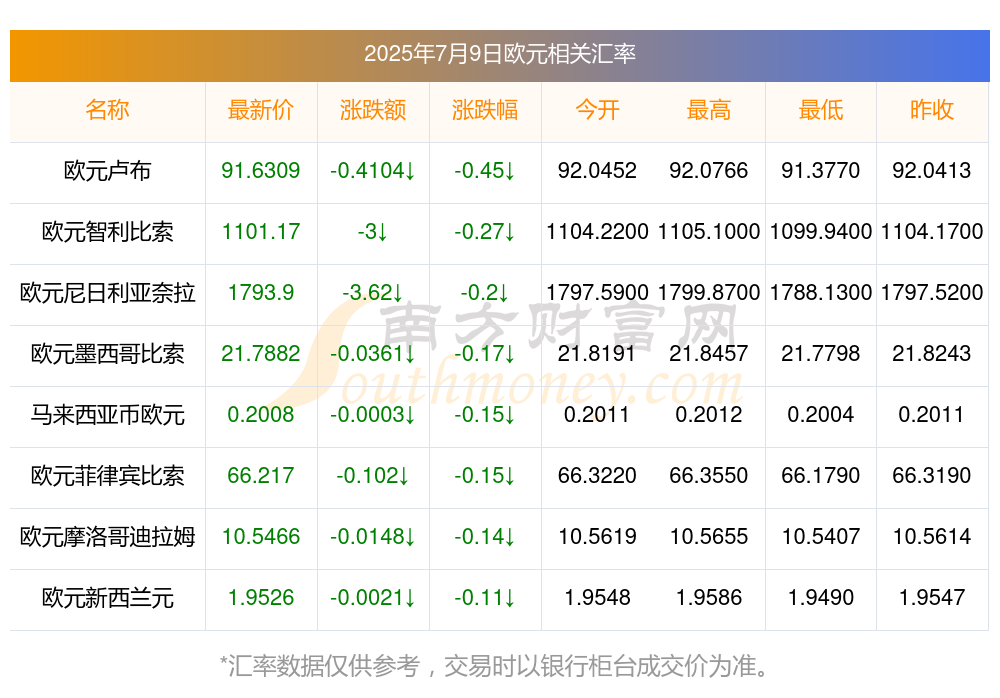Click high value 1.9586

coord(709,598)
